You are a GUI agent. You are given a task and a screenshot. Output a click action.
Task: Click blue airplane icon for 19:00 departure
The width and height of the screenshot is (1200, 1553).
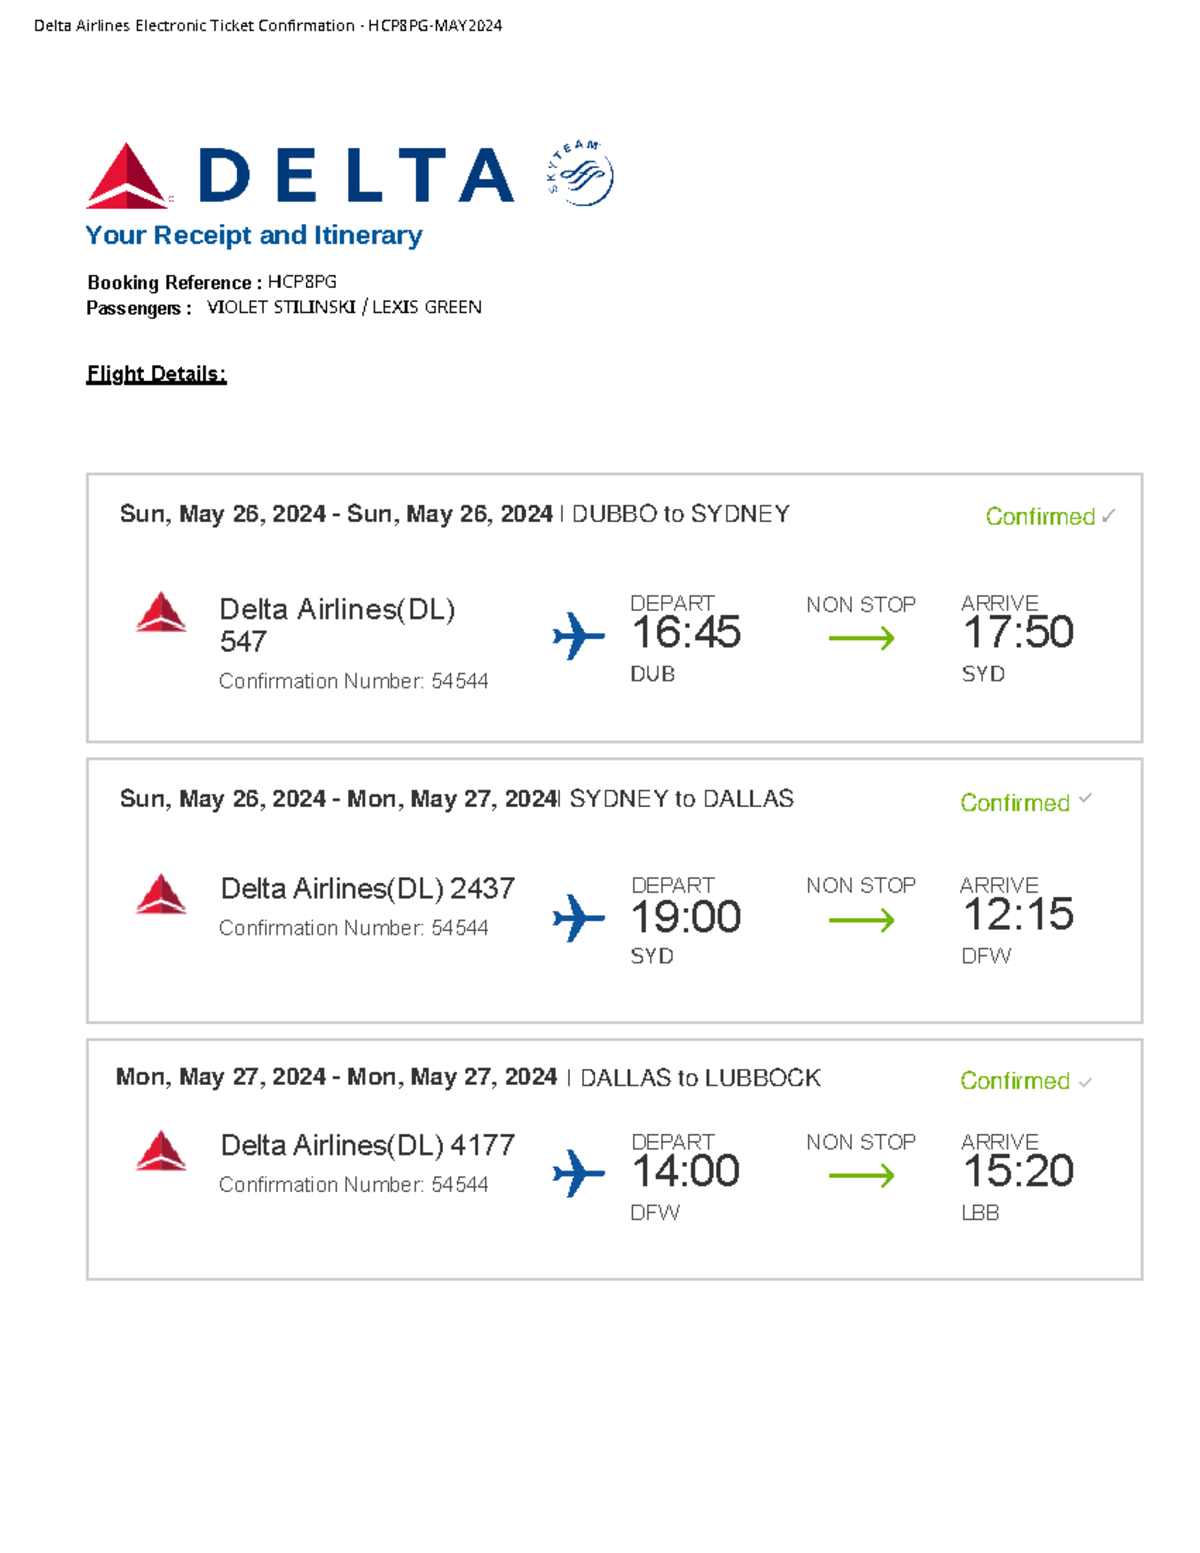579,918
